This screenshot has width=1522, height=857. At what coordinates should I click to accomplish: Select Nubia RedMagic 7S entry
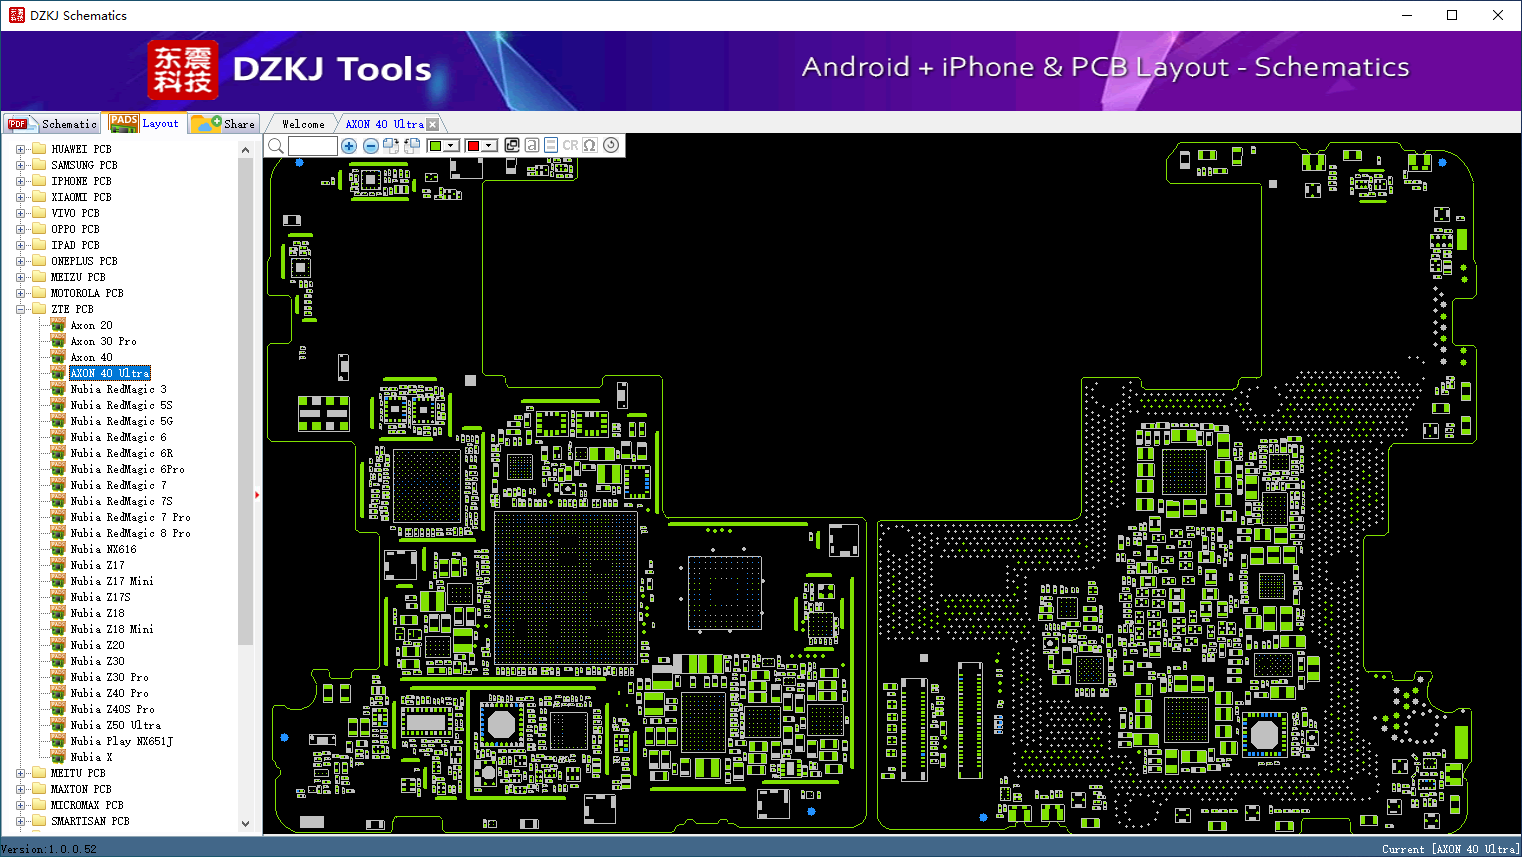[x=121, y=501]
